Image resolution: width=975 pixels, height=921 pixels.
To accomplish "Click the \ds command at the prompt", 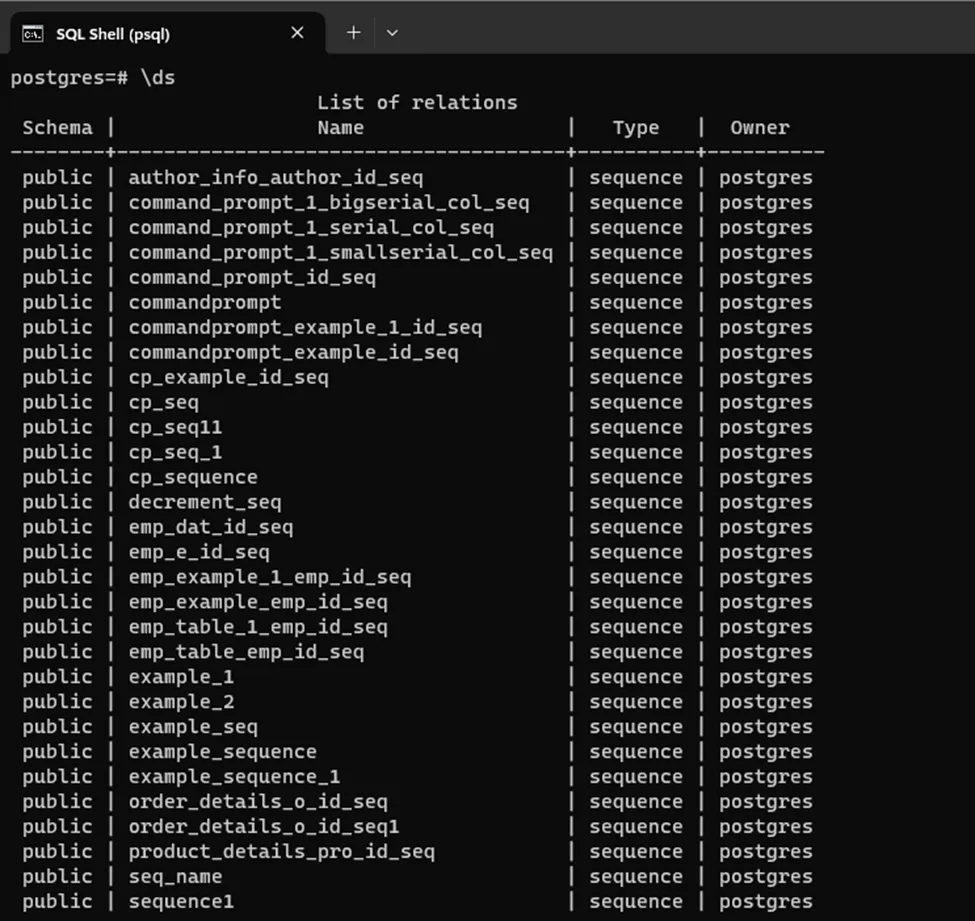I will [157, 78].
